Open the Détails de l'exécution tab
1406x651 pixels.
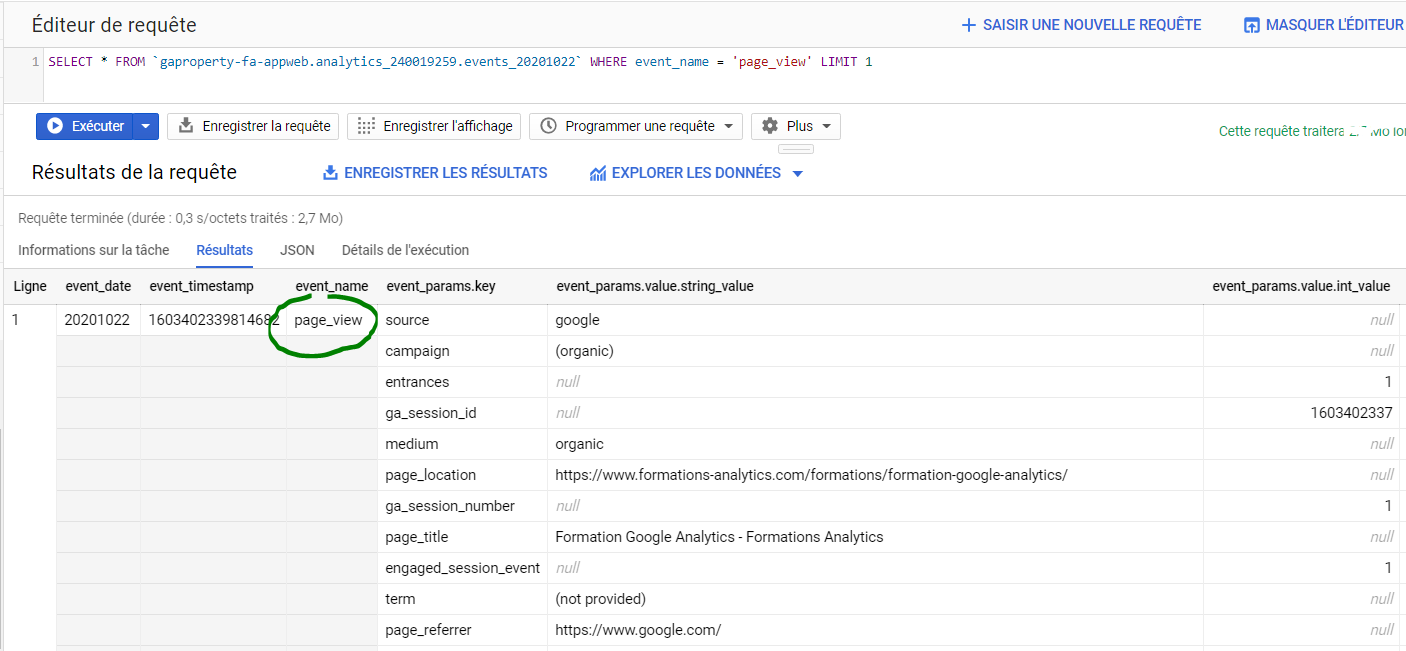[x=405, y=250]
